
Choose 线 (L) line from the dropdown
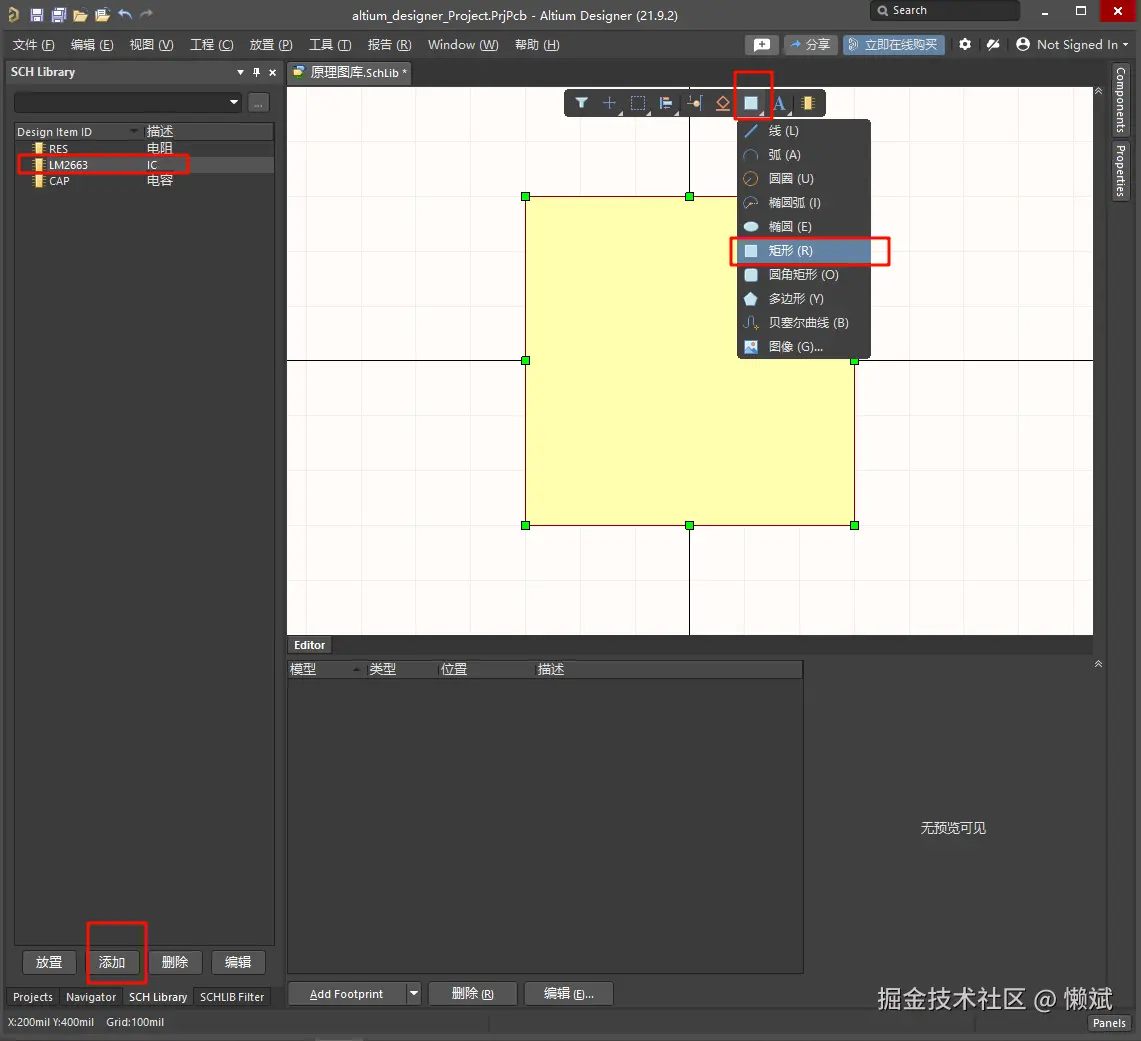[803, 131]
